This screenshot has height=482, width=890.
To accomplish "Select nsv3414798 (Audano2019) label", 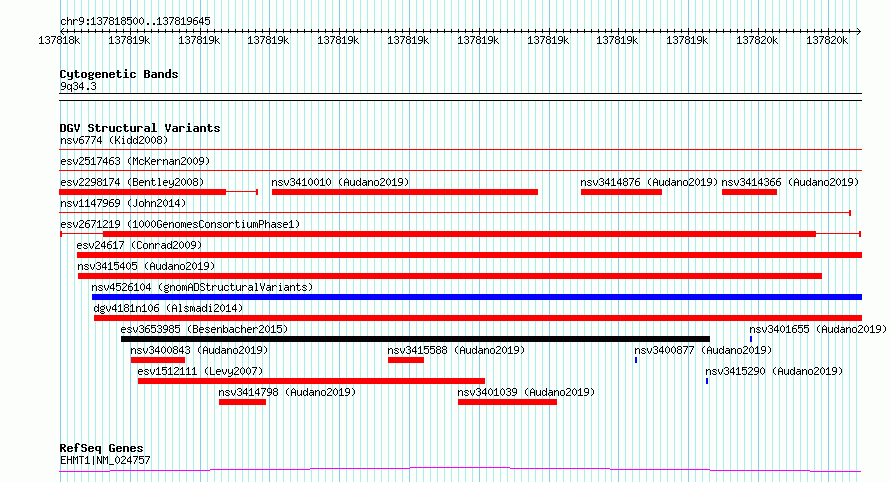I will (x=287, y=392).
